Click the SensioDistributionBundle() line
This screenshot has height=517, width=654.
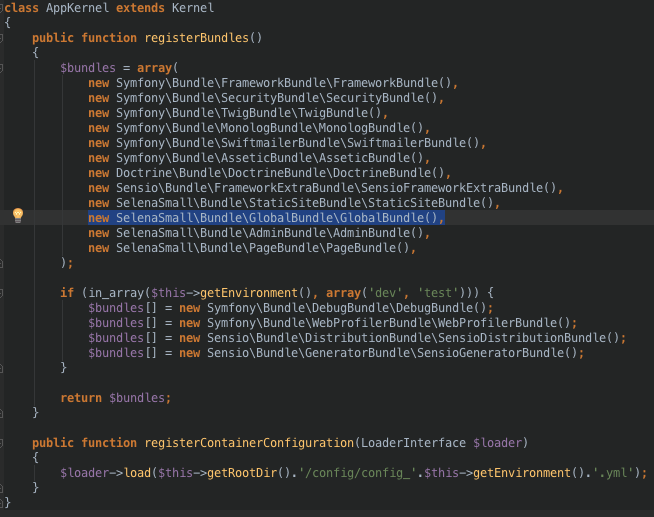357,338
